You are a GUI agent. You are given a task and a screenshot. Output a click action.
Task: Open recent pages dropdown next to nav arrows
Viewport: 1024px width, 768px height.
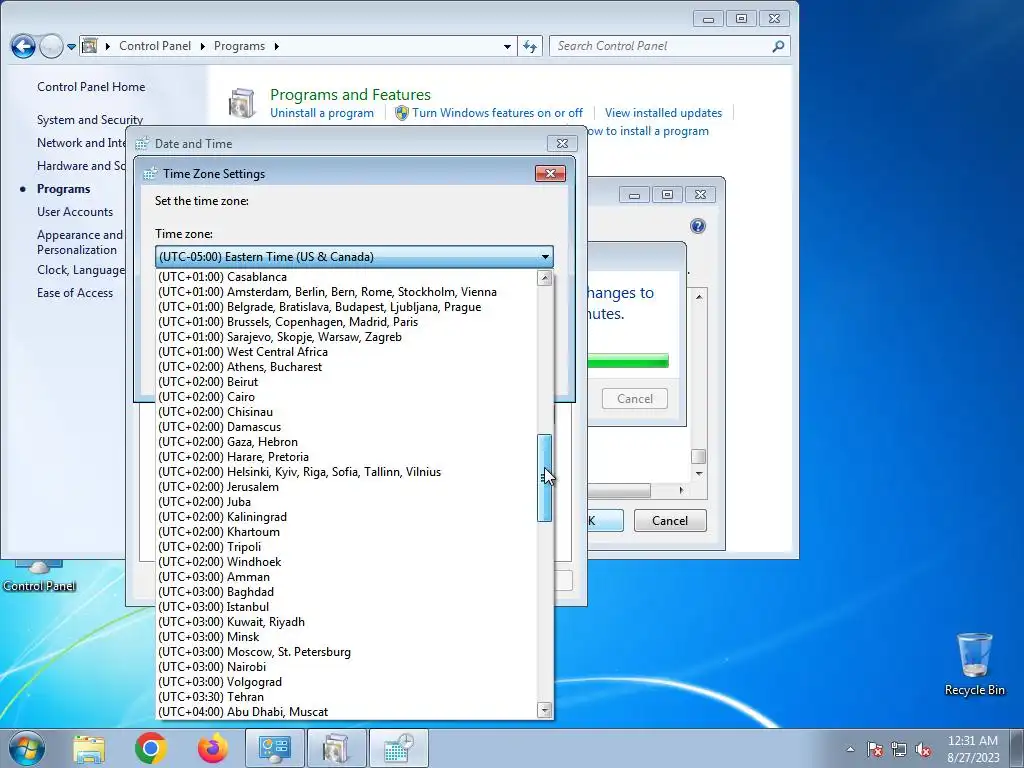pos(71,46)
